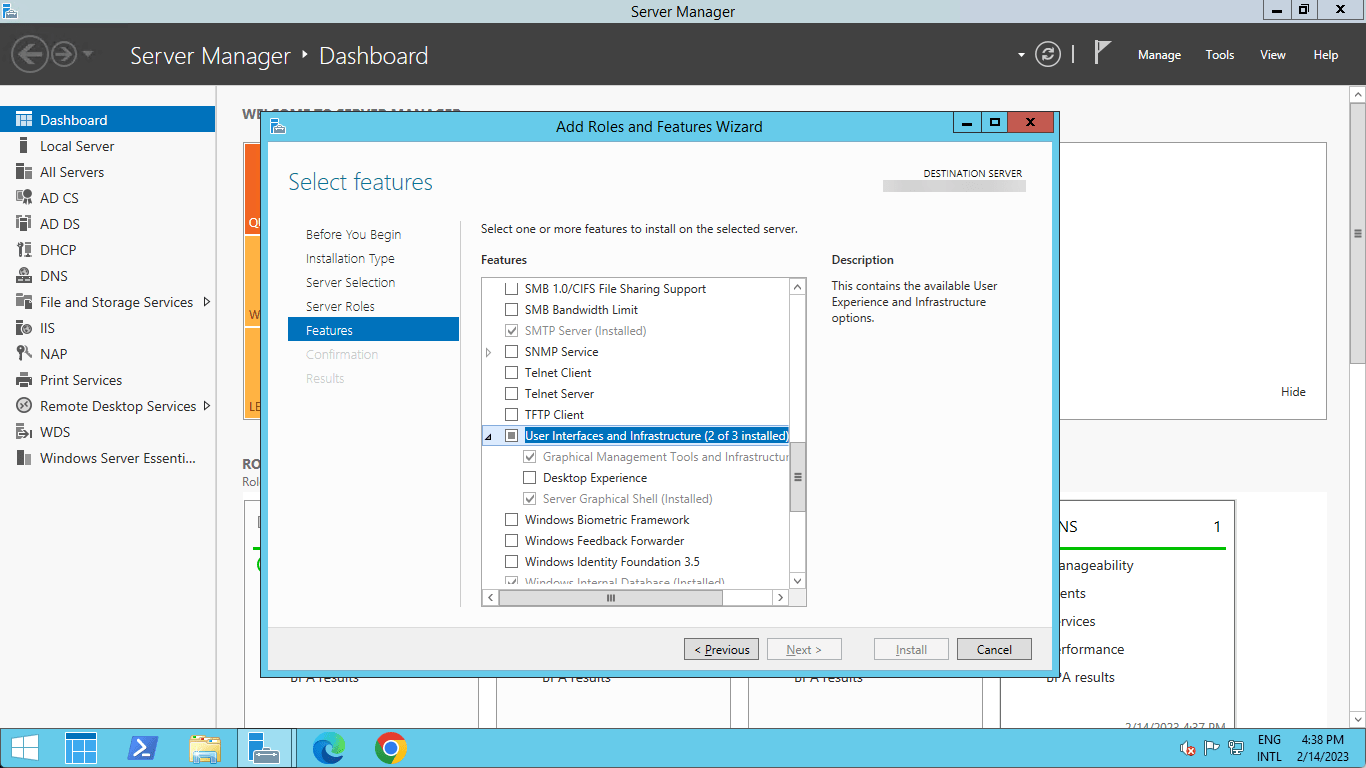Check Windows Biometric Framework
Screen dimensions: 1366x768
[512, 520]
